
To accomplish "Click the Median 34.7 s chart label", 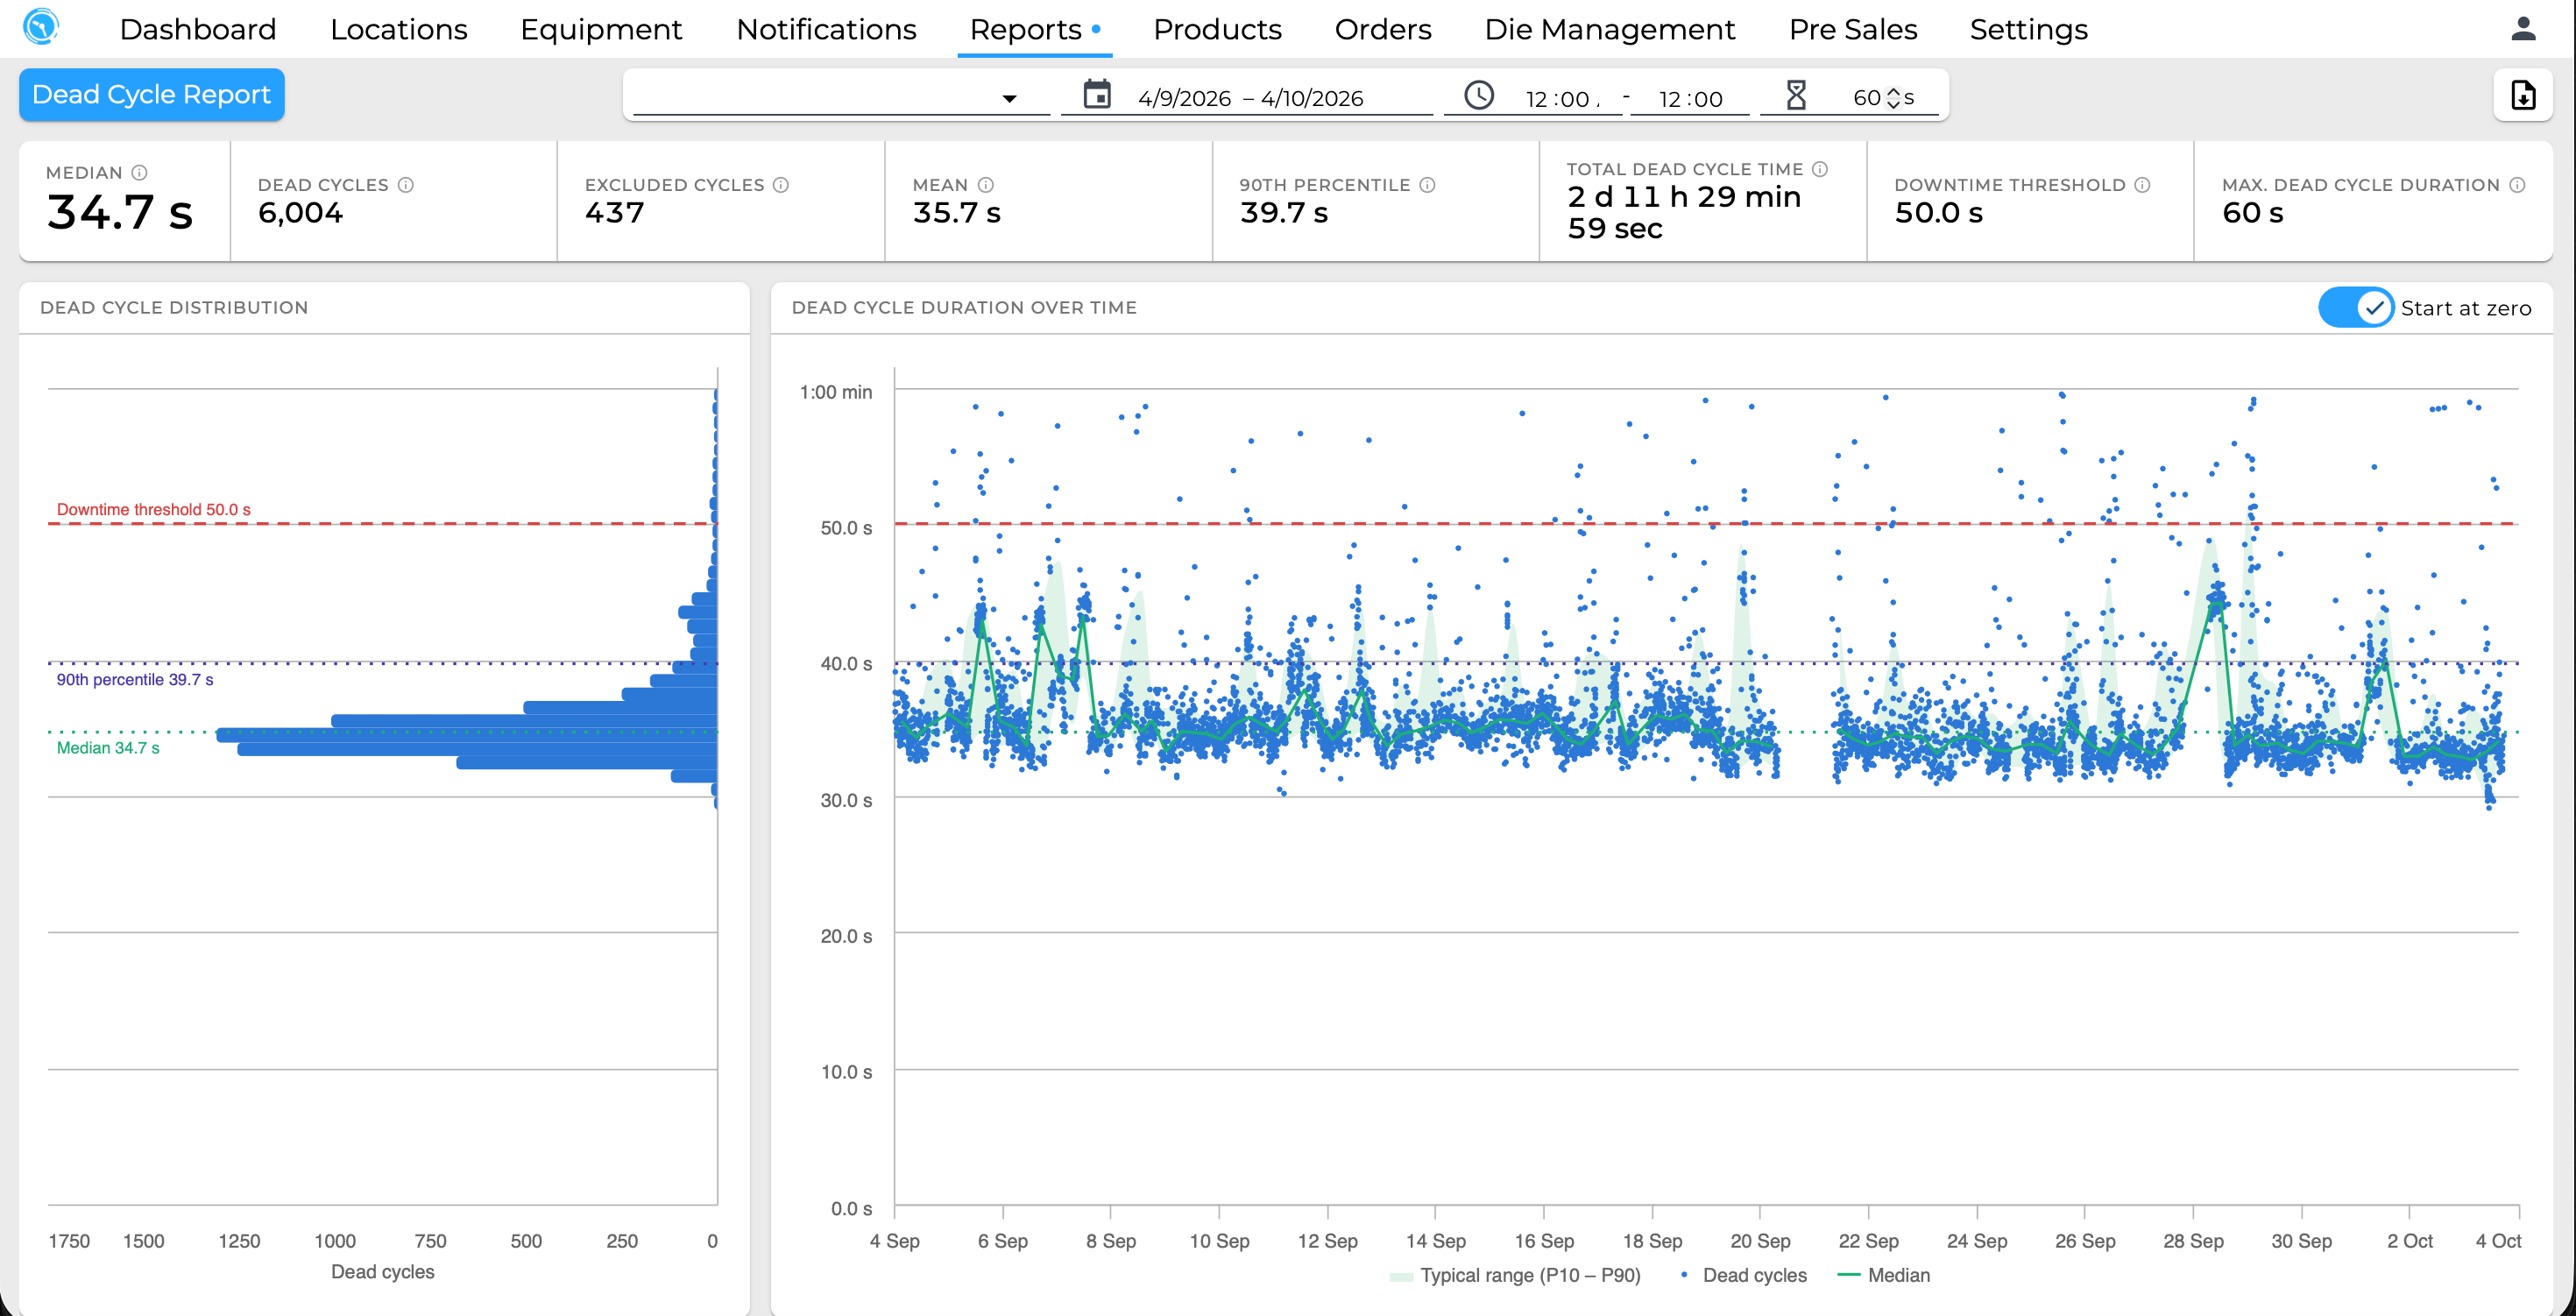I will pos(108,748).
